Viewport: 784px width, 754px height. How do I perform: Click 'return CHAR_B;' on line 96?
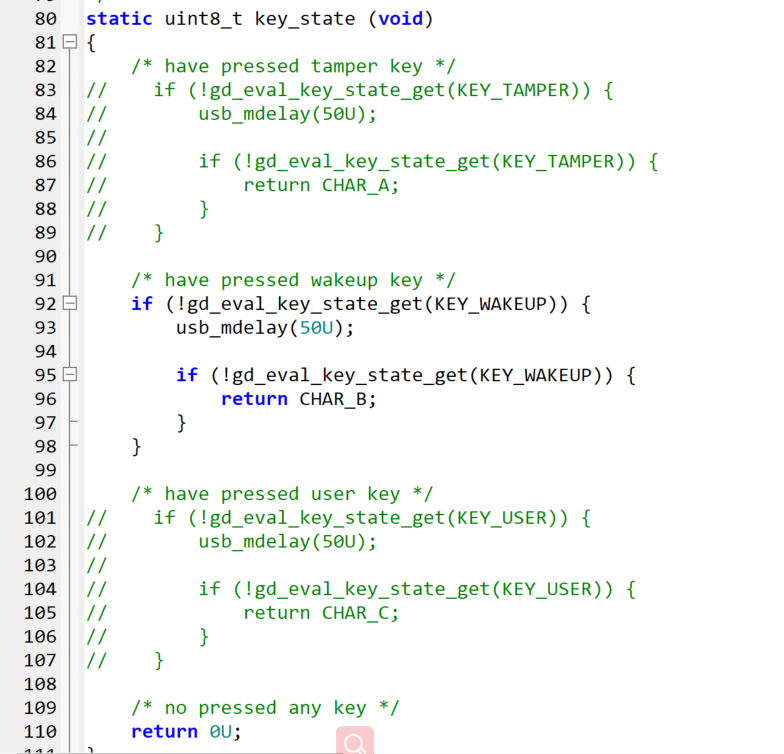tap(298, 399)
